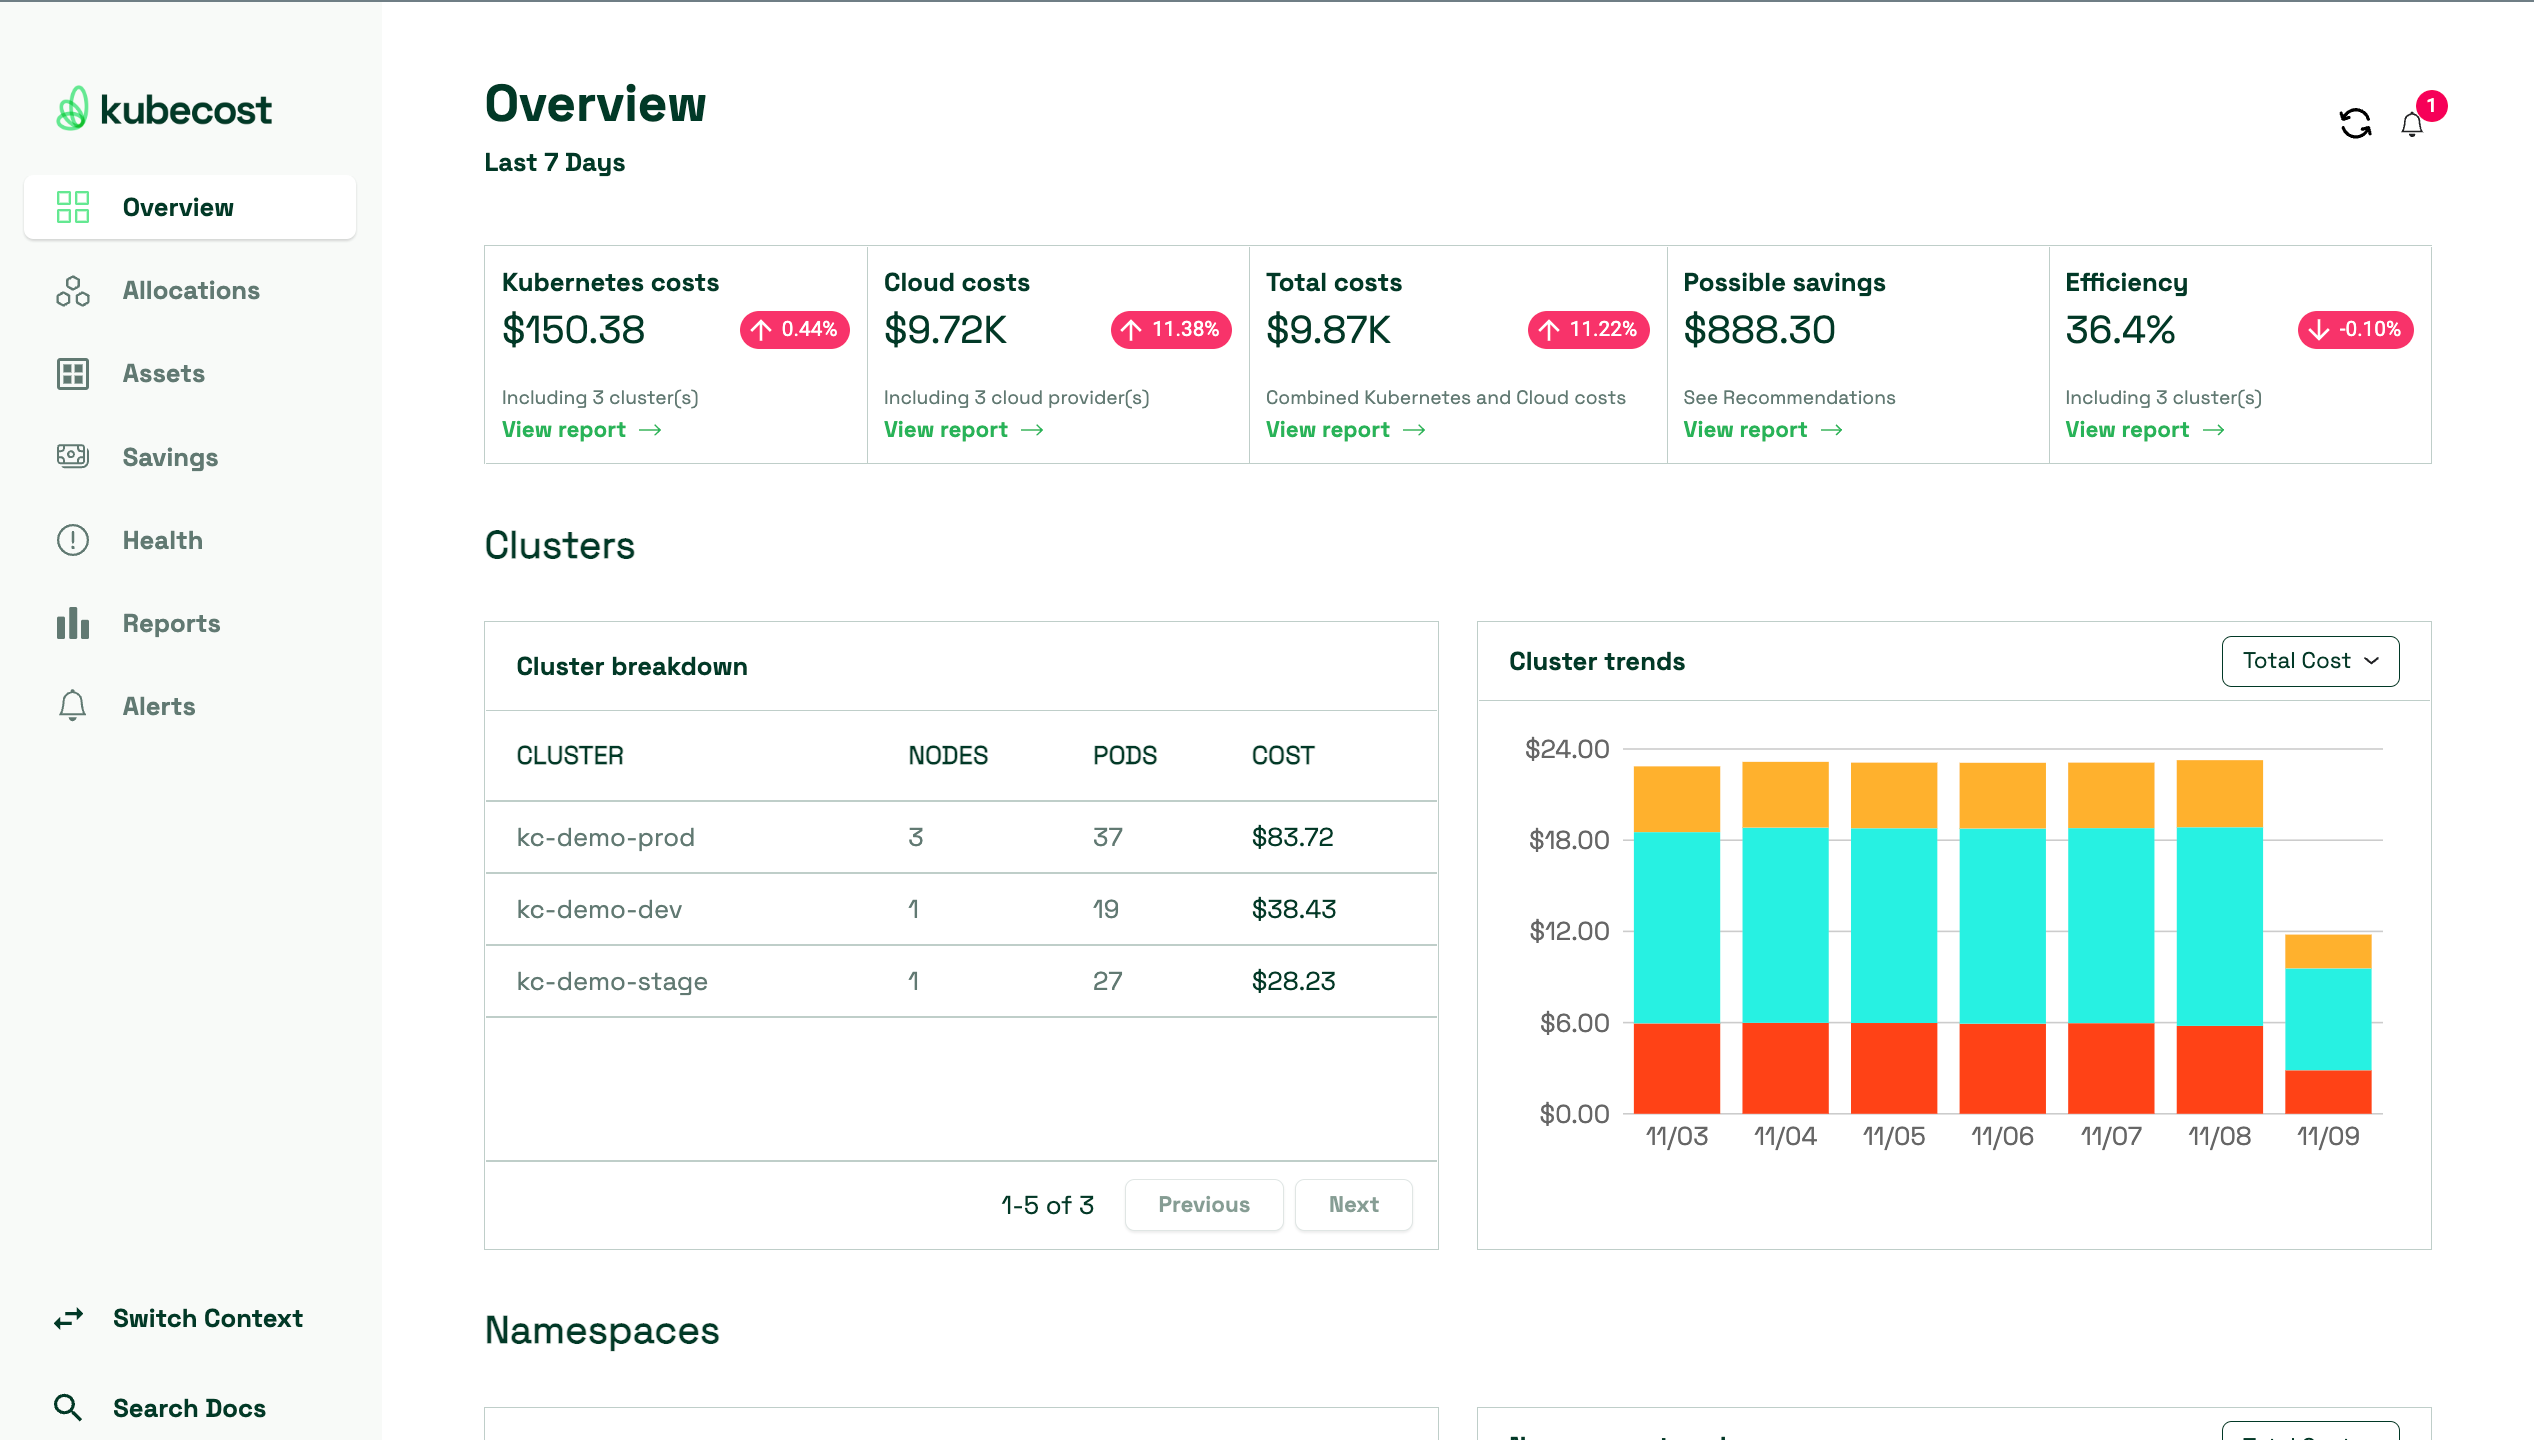Open the Assets panel from sidebar
The height and width of the screenshot is (1440, 2534).
[71, 373]
